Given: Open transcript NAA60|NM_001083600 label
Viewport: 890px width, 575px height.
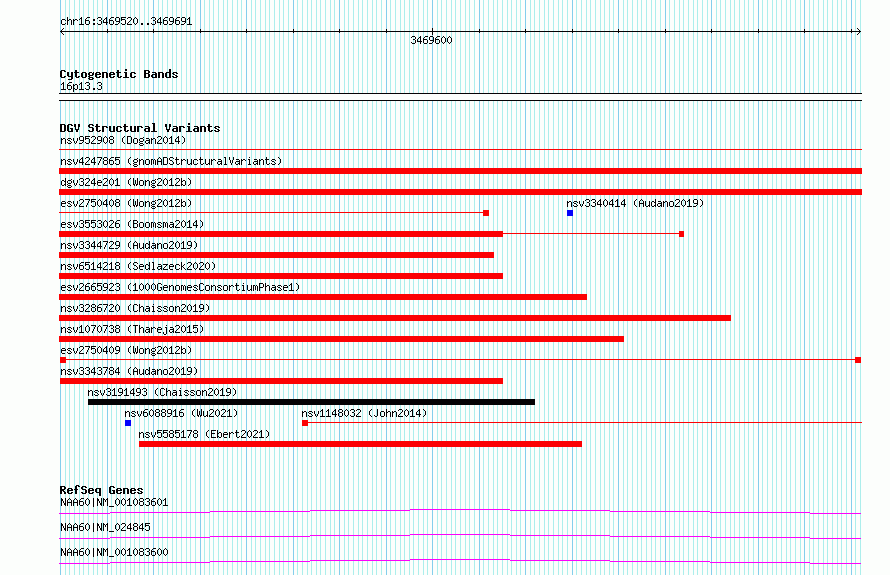Looking at the screenshot, I should tap(114, 552).
